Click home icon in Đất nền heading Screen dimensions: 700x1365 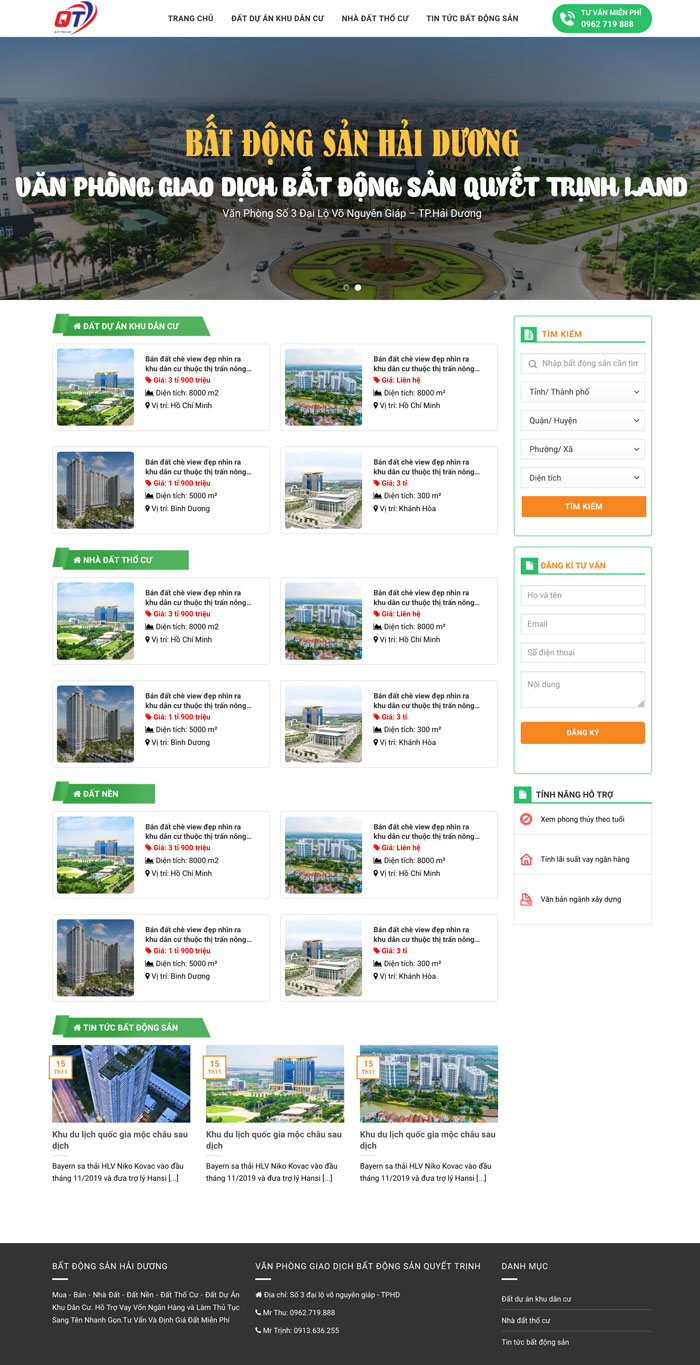tap(77, 794)
